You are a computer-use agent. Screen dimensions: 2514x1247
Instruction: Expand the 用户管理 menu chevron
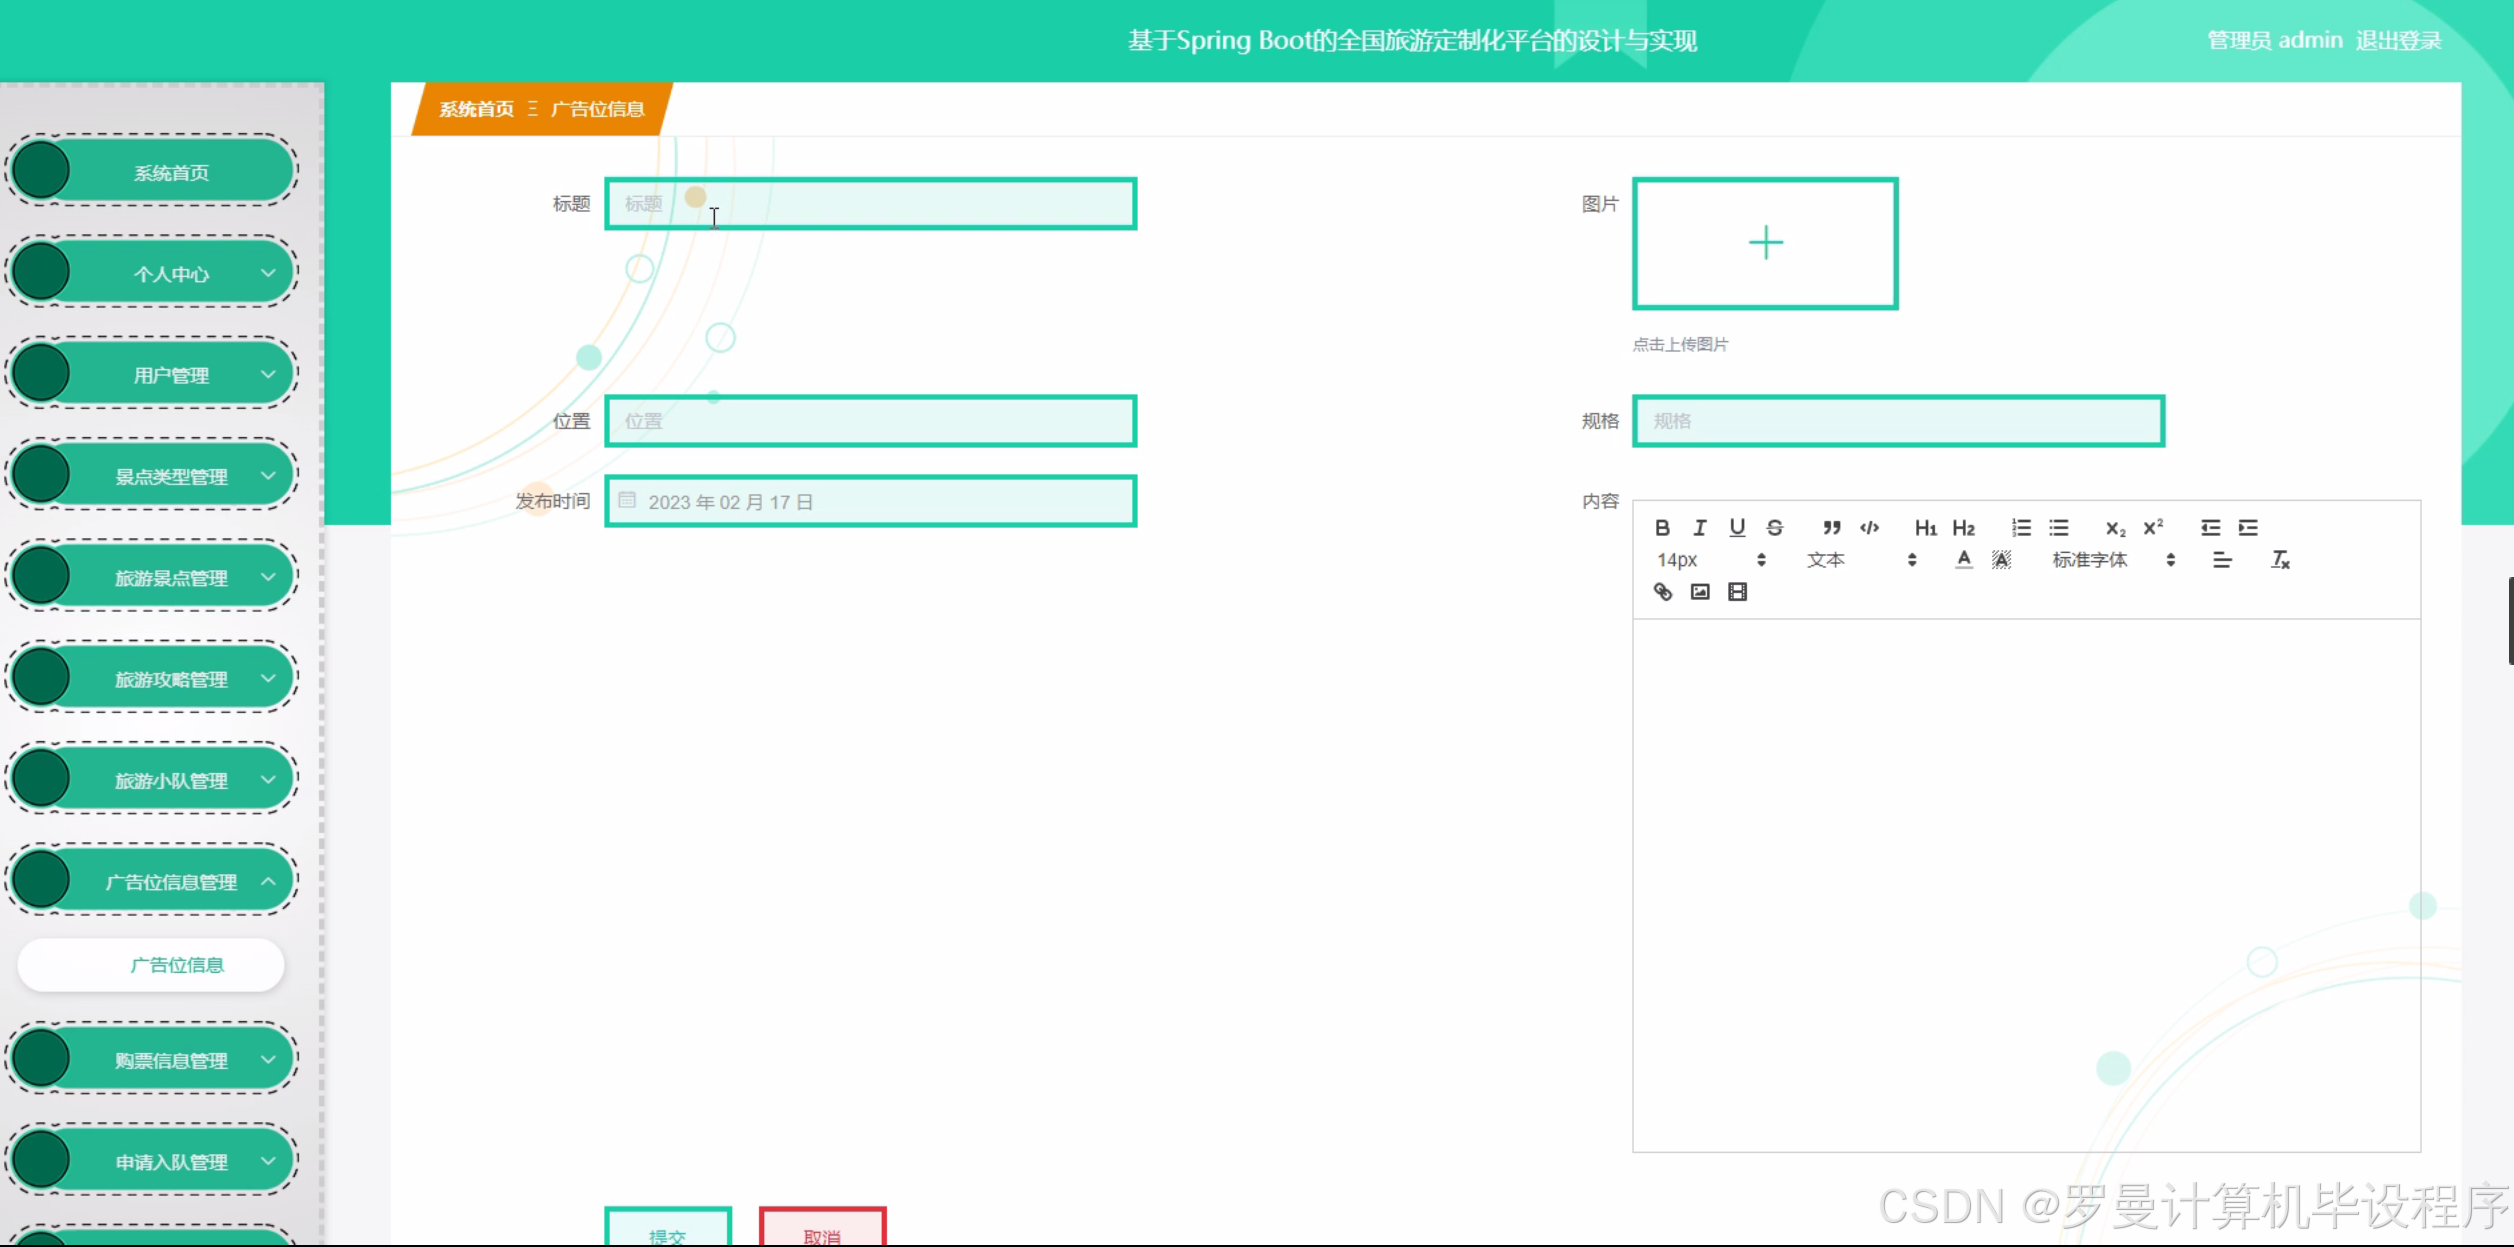click(x=268, y=374)
